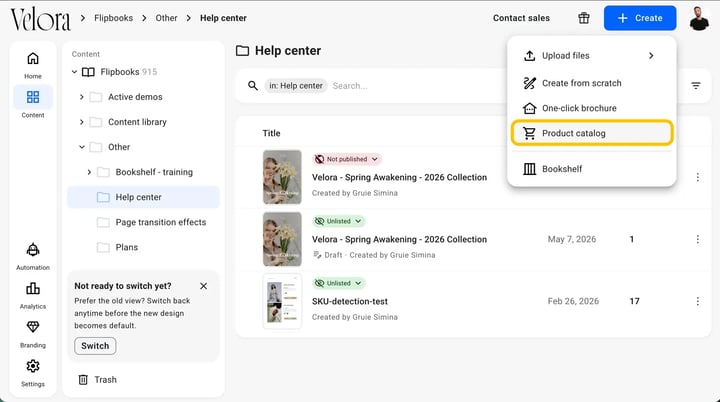Open the SKU-detection-test thumbnail
Screen dimensions: 720x402
click(282, 301)
